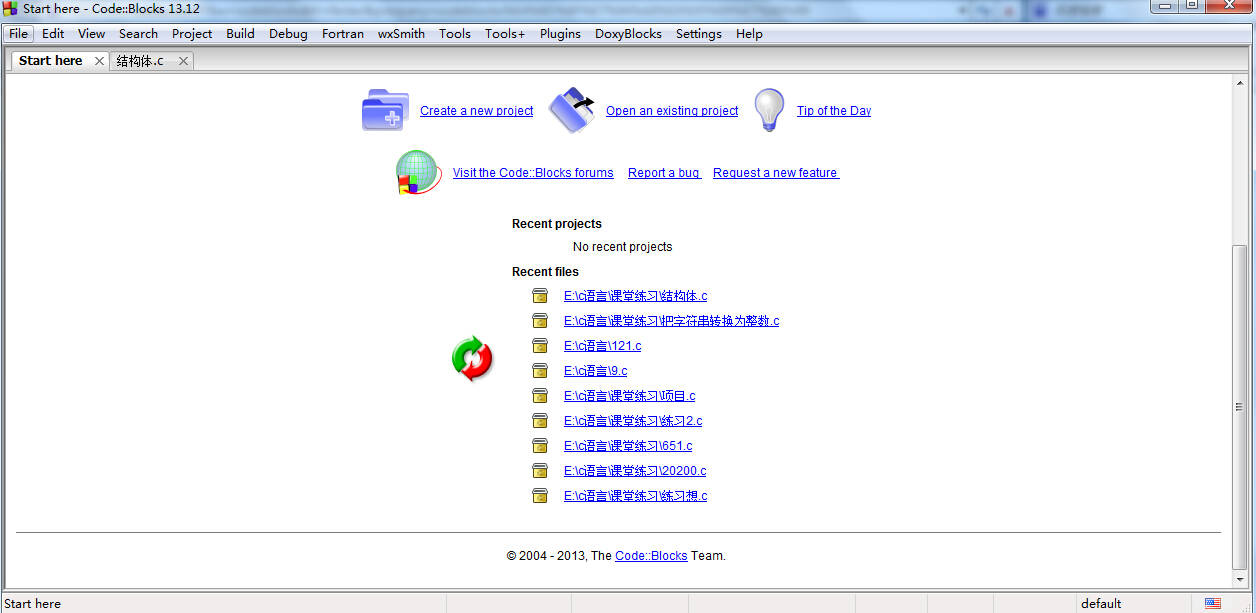Open the File menu
This screenshot has width=1256, height=613.
(19, 33)
